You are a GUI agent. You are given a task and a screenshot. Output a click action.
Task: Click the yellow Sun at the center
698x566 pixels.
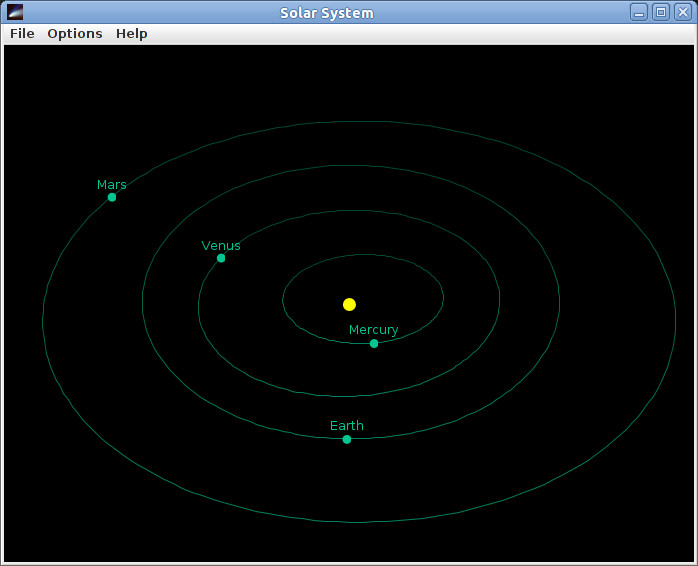pyautogui.click(x=349, y=305)
